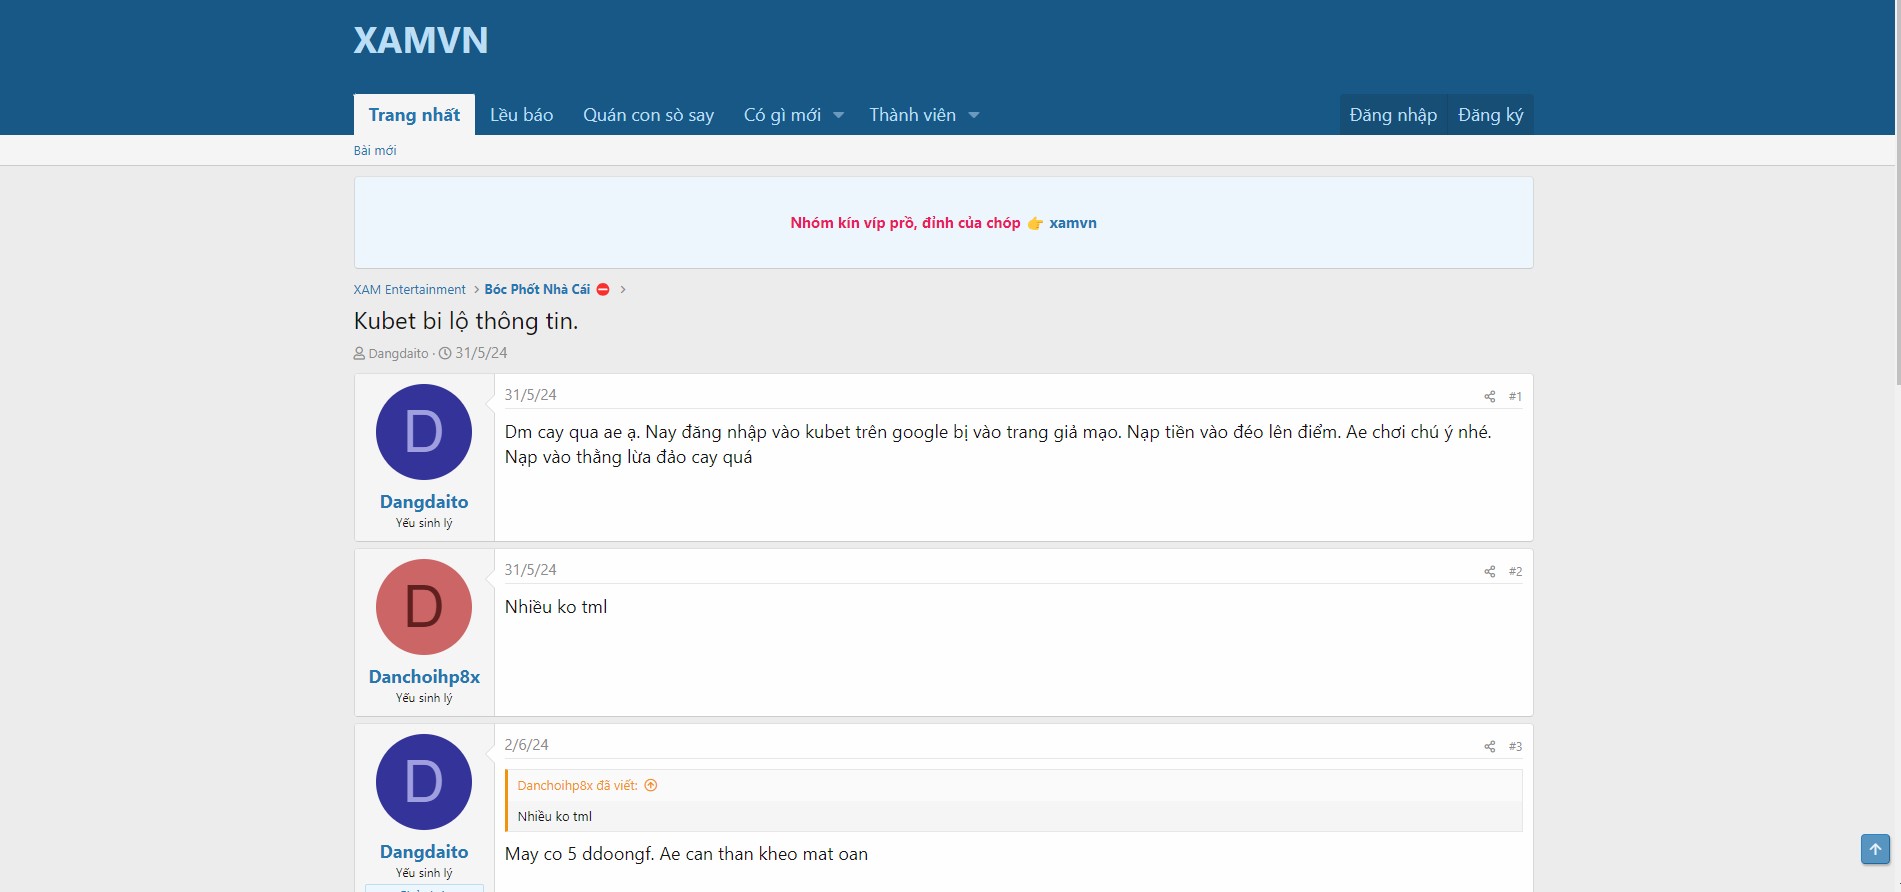This screenshot has width=1901, height=892.
Task: Expand the Có gì mới dropdown arrow
Action: pyautogui.click(x=839, y=115)
